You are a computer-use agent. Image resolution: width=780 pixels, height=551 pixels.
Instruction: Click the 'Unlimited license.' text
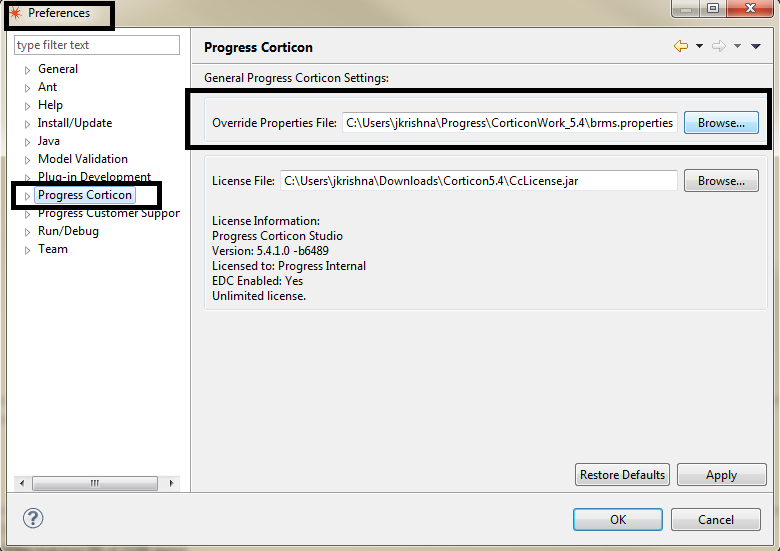(x=259, y=295)
